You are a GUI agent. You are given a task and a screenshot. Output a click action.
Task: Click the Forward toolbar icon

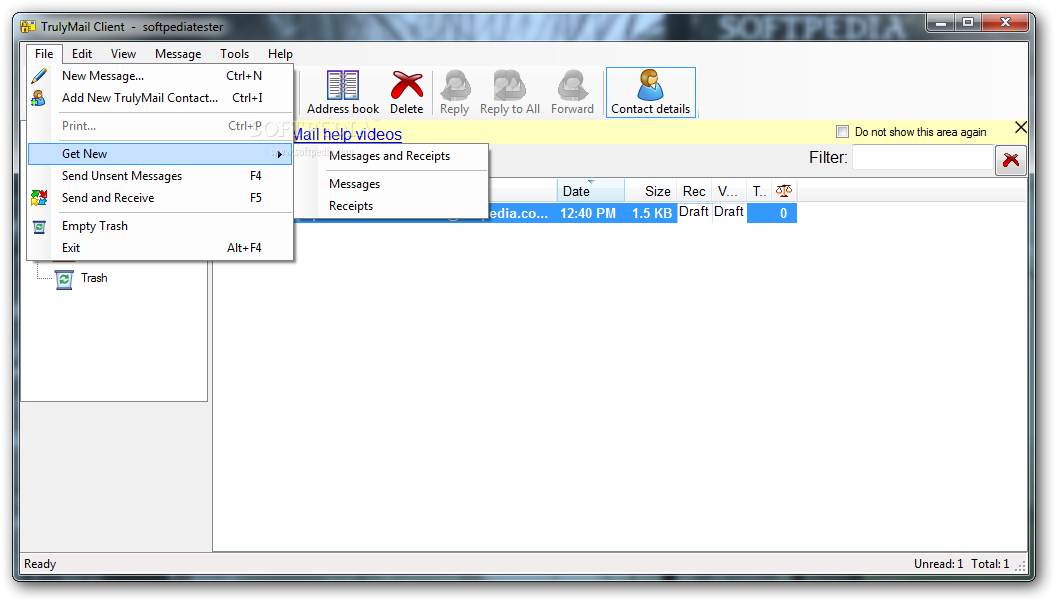[572, 92]
